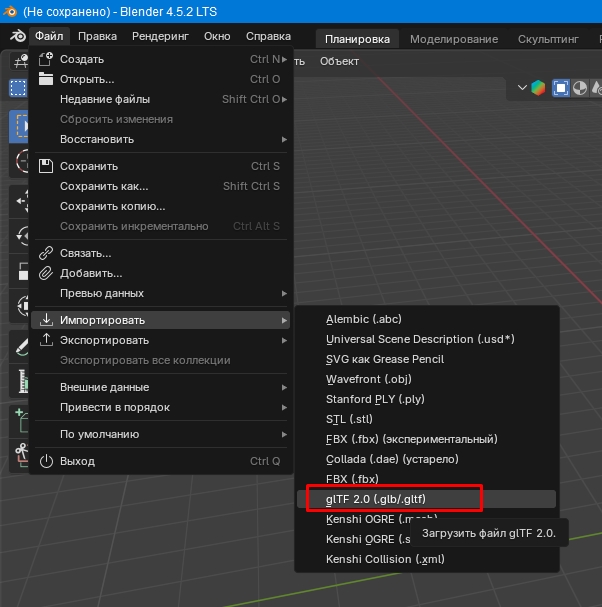Open the Файл menu
This screenshot has height=607, width=602.
point(49,36)
